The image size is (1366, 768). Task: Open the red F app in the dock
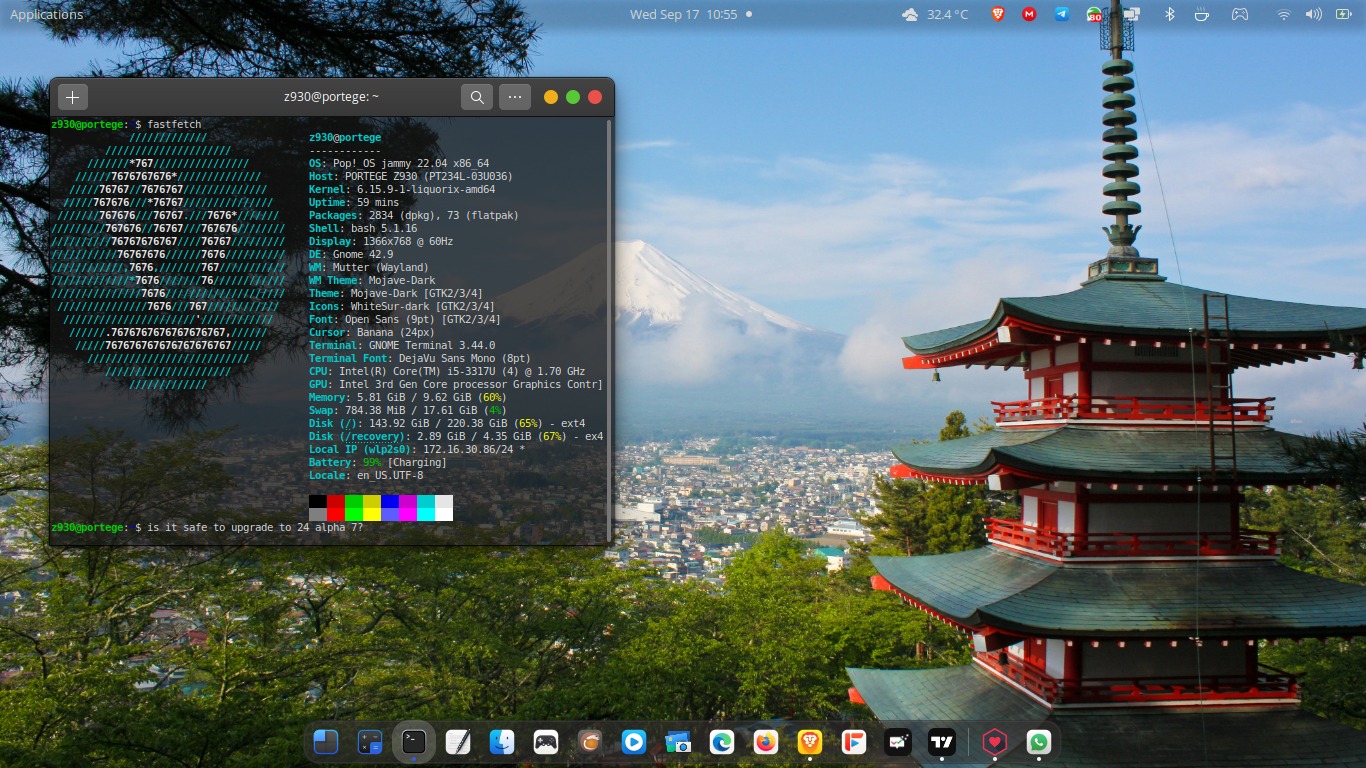pyautogui.click(x=853, y=742)
